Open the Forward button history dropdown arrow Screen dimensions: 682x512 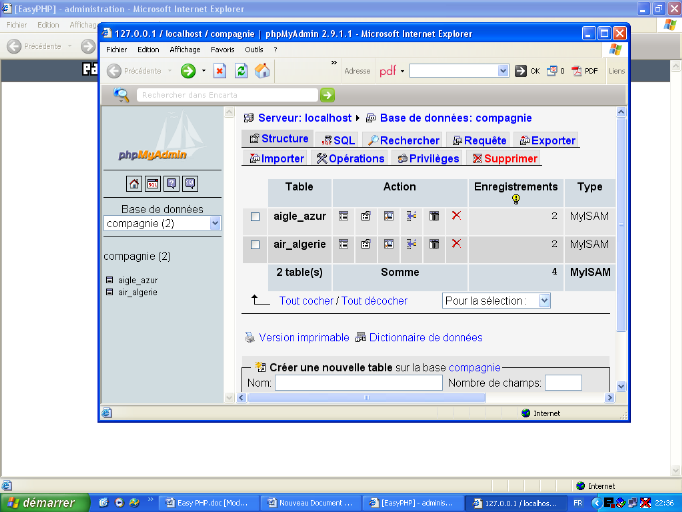pos(204,70)
